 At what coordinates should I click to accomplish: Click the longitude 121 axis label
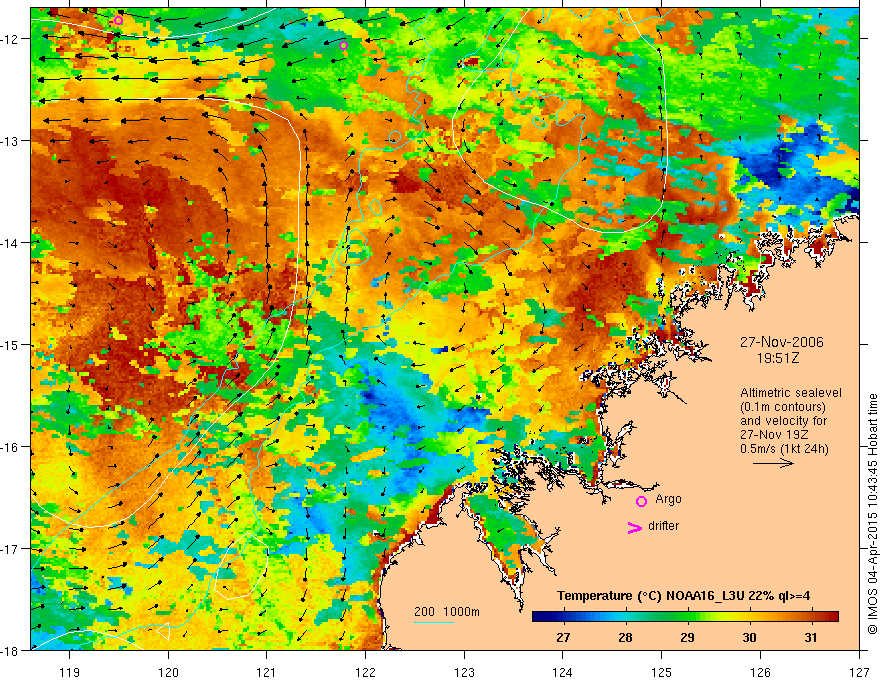267,672
